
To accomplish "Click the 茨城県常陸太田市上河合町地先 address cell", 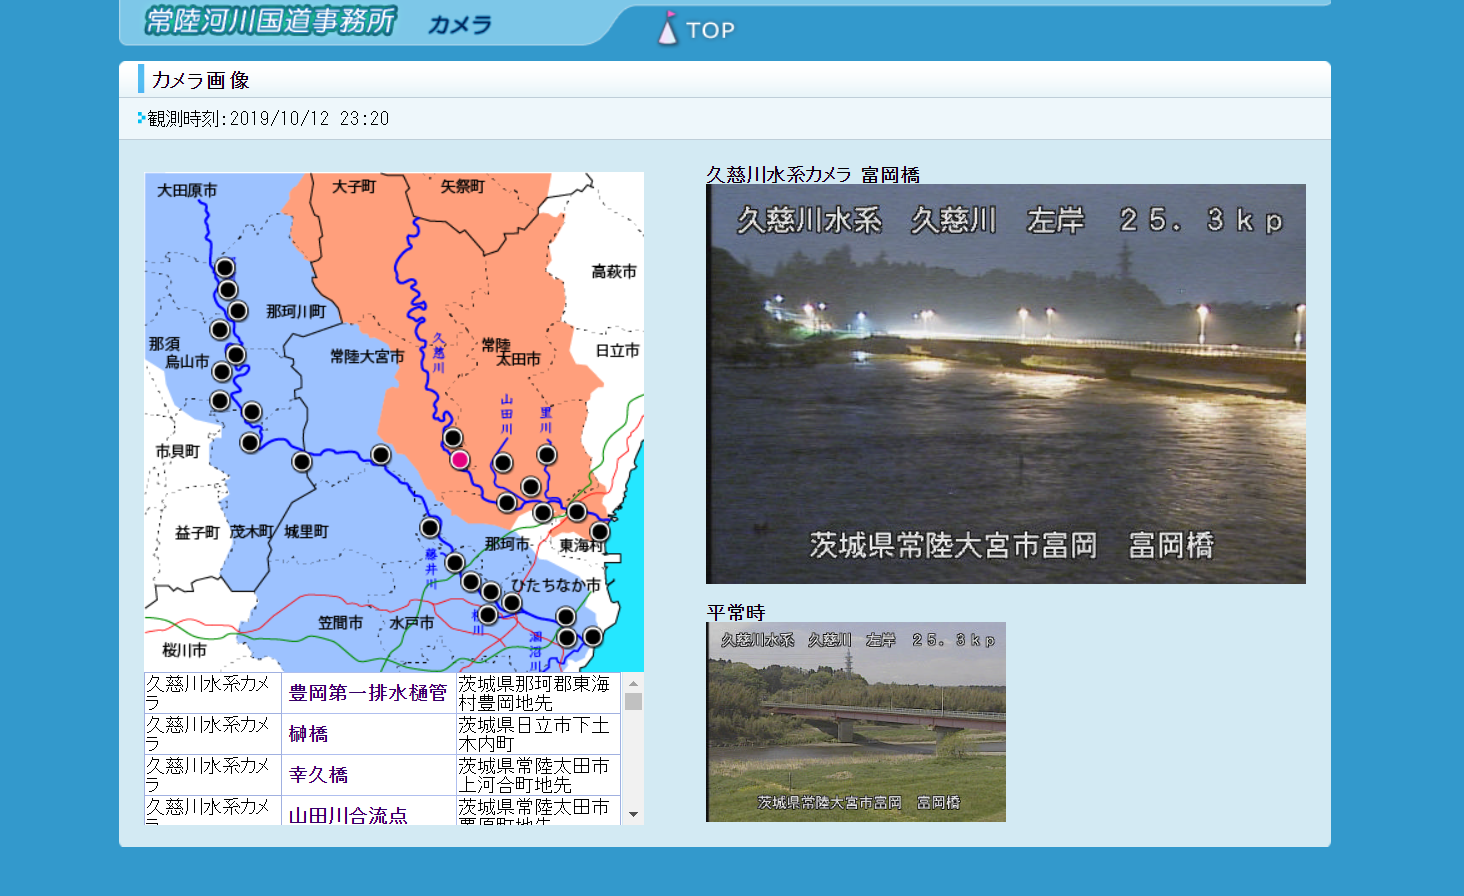I will click(x=538, y=775).
